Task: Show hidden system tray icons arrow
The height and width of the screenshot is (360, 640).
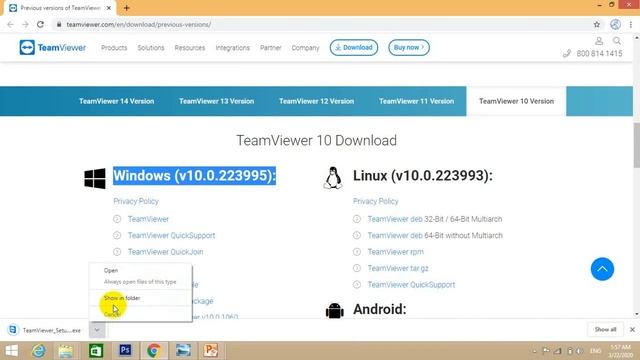Action: pos(534,351)
